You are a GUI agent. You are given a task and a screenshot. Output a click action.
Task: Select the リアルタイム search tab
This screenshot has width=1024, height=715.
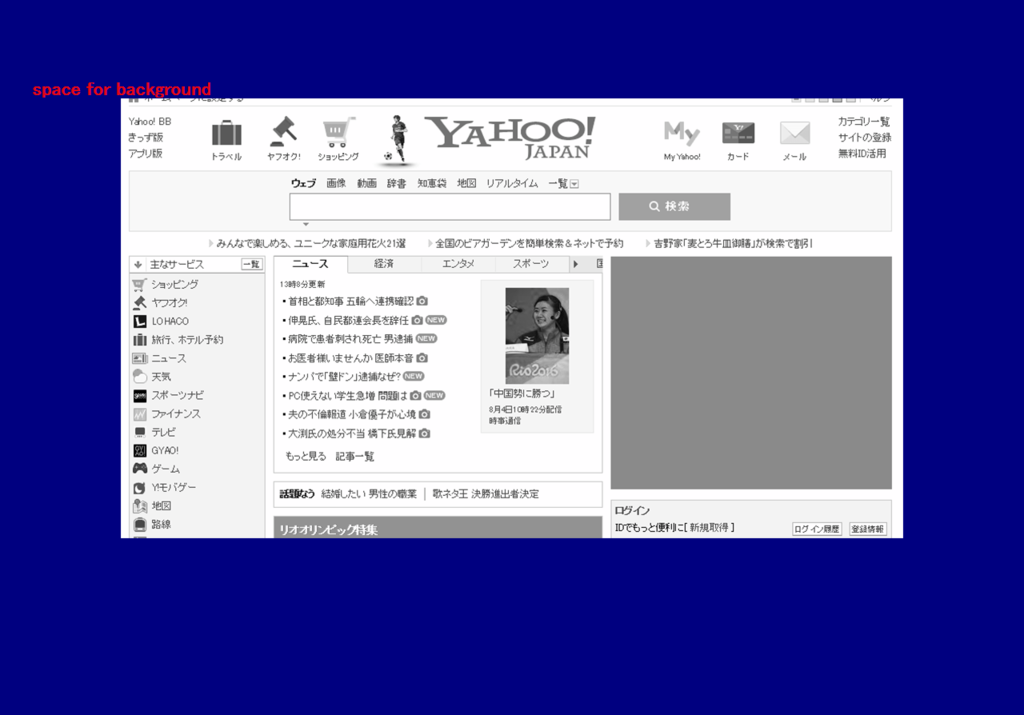coord(511,183)
